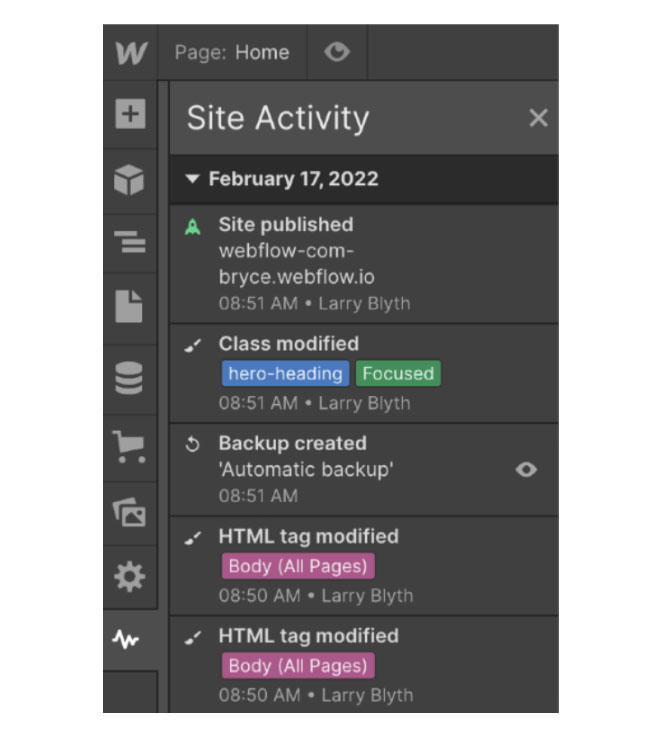Select the first Body (All Pages) tag
Screen dimensions: 665x739
pyautogui.click(x=298, y=566)
